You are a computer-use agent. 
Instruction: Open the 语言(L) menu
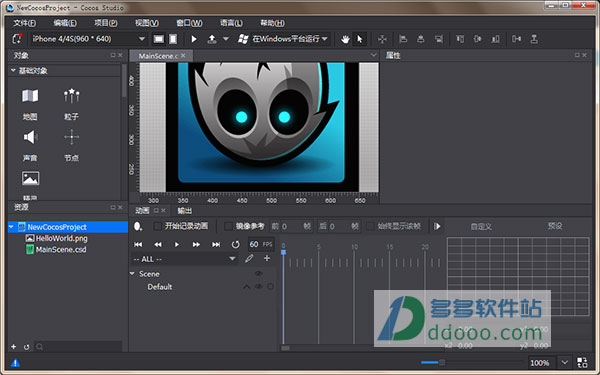(x=232, y=23)
